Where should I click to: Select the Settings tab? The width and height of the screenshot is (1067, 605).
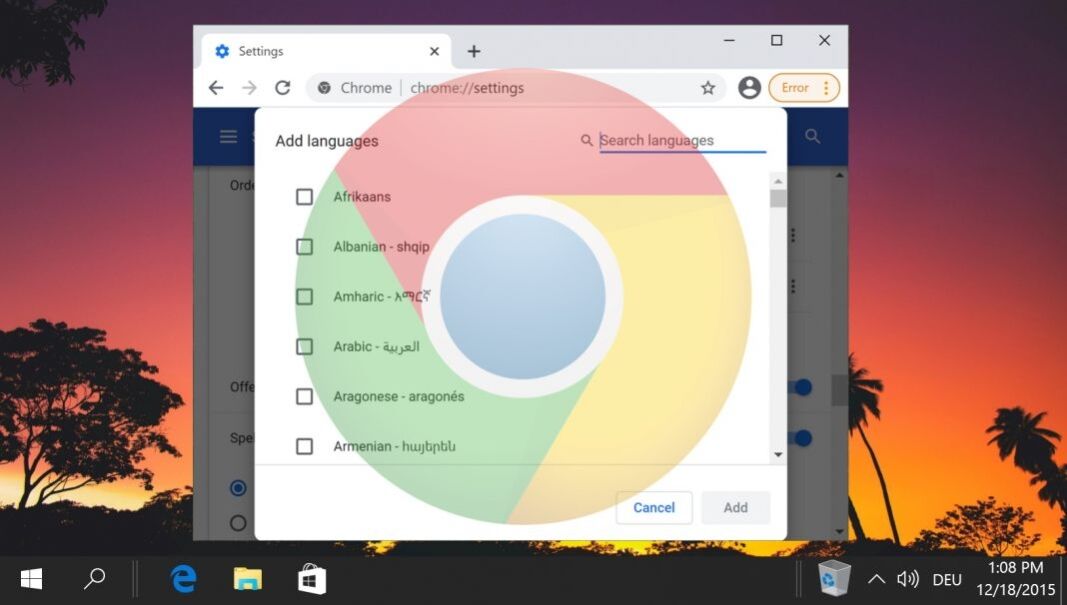327,51
